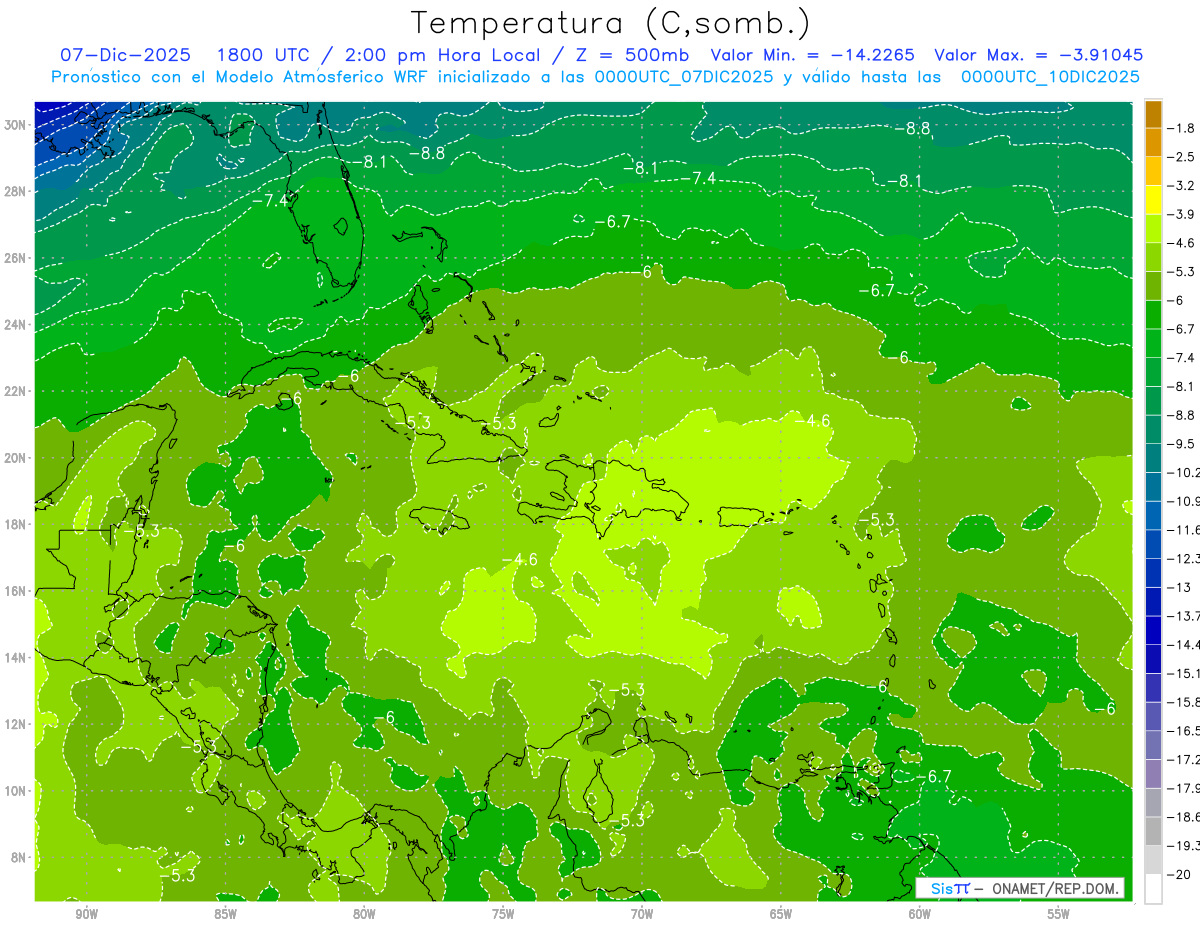Click the '-20' colorbar label

tap(1181, 875)
